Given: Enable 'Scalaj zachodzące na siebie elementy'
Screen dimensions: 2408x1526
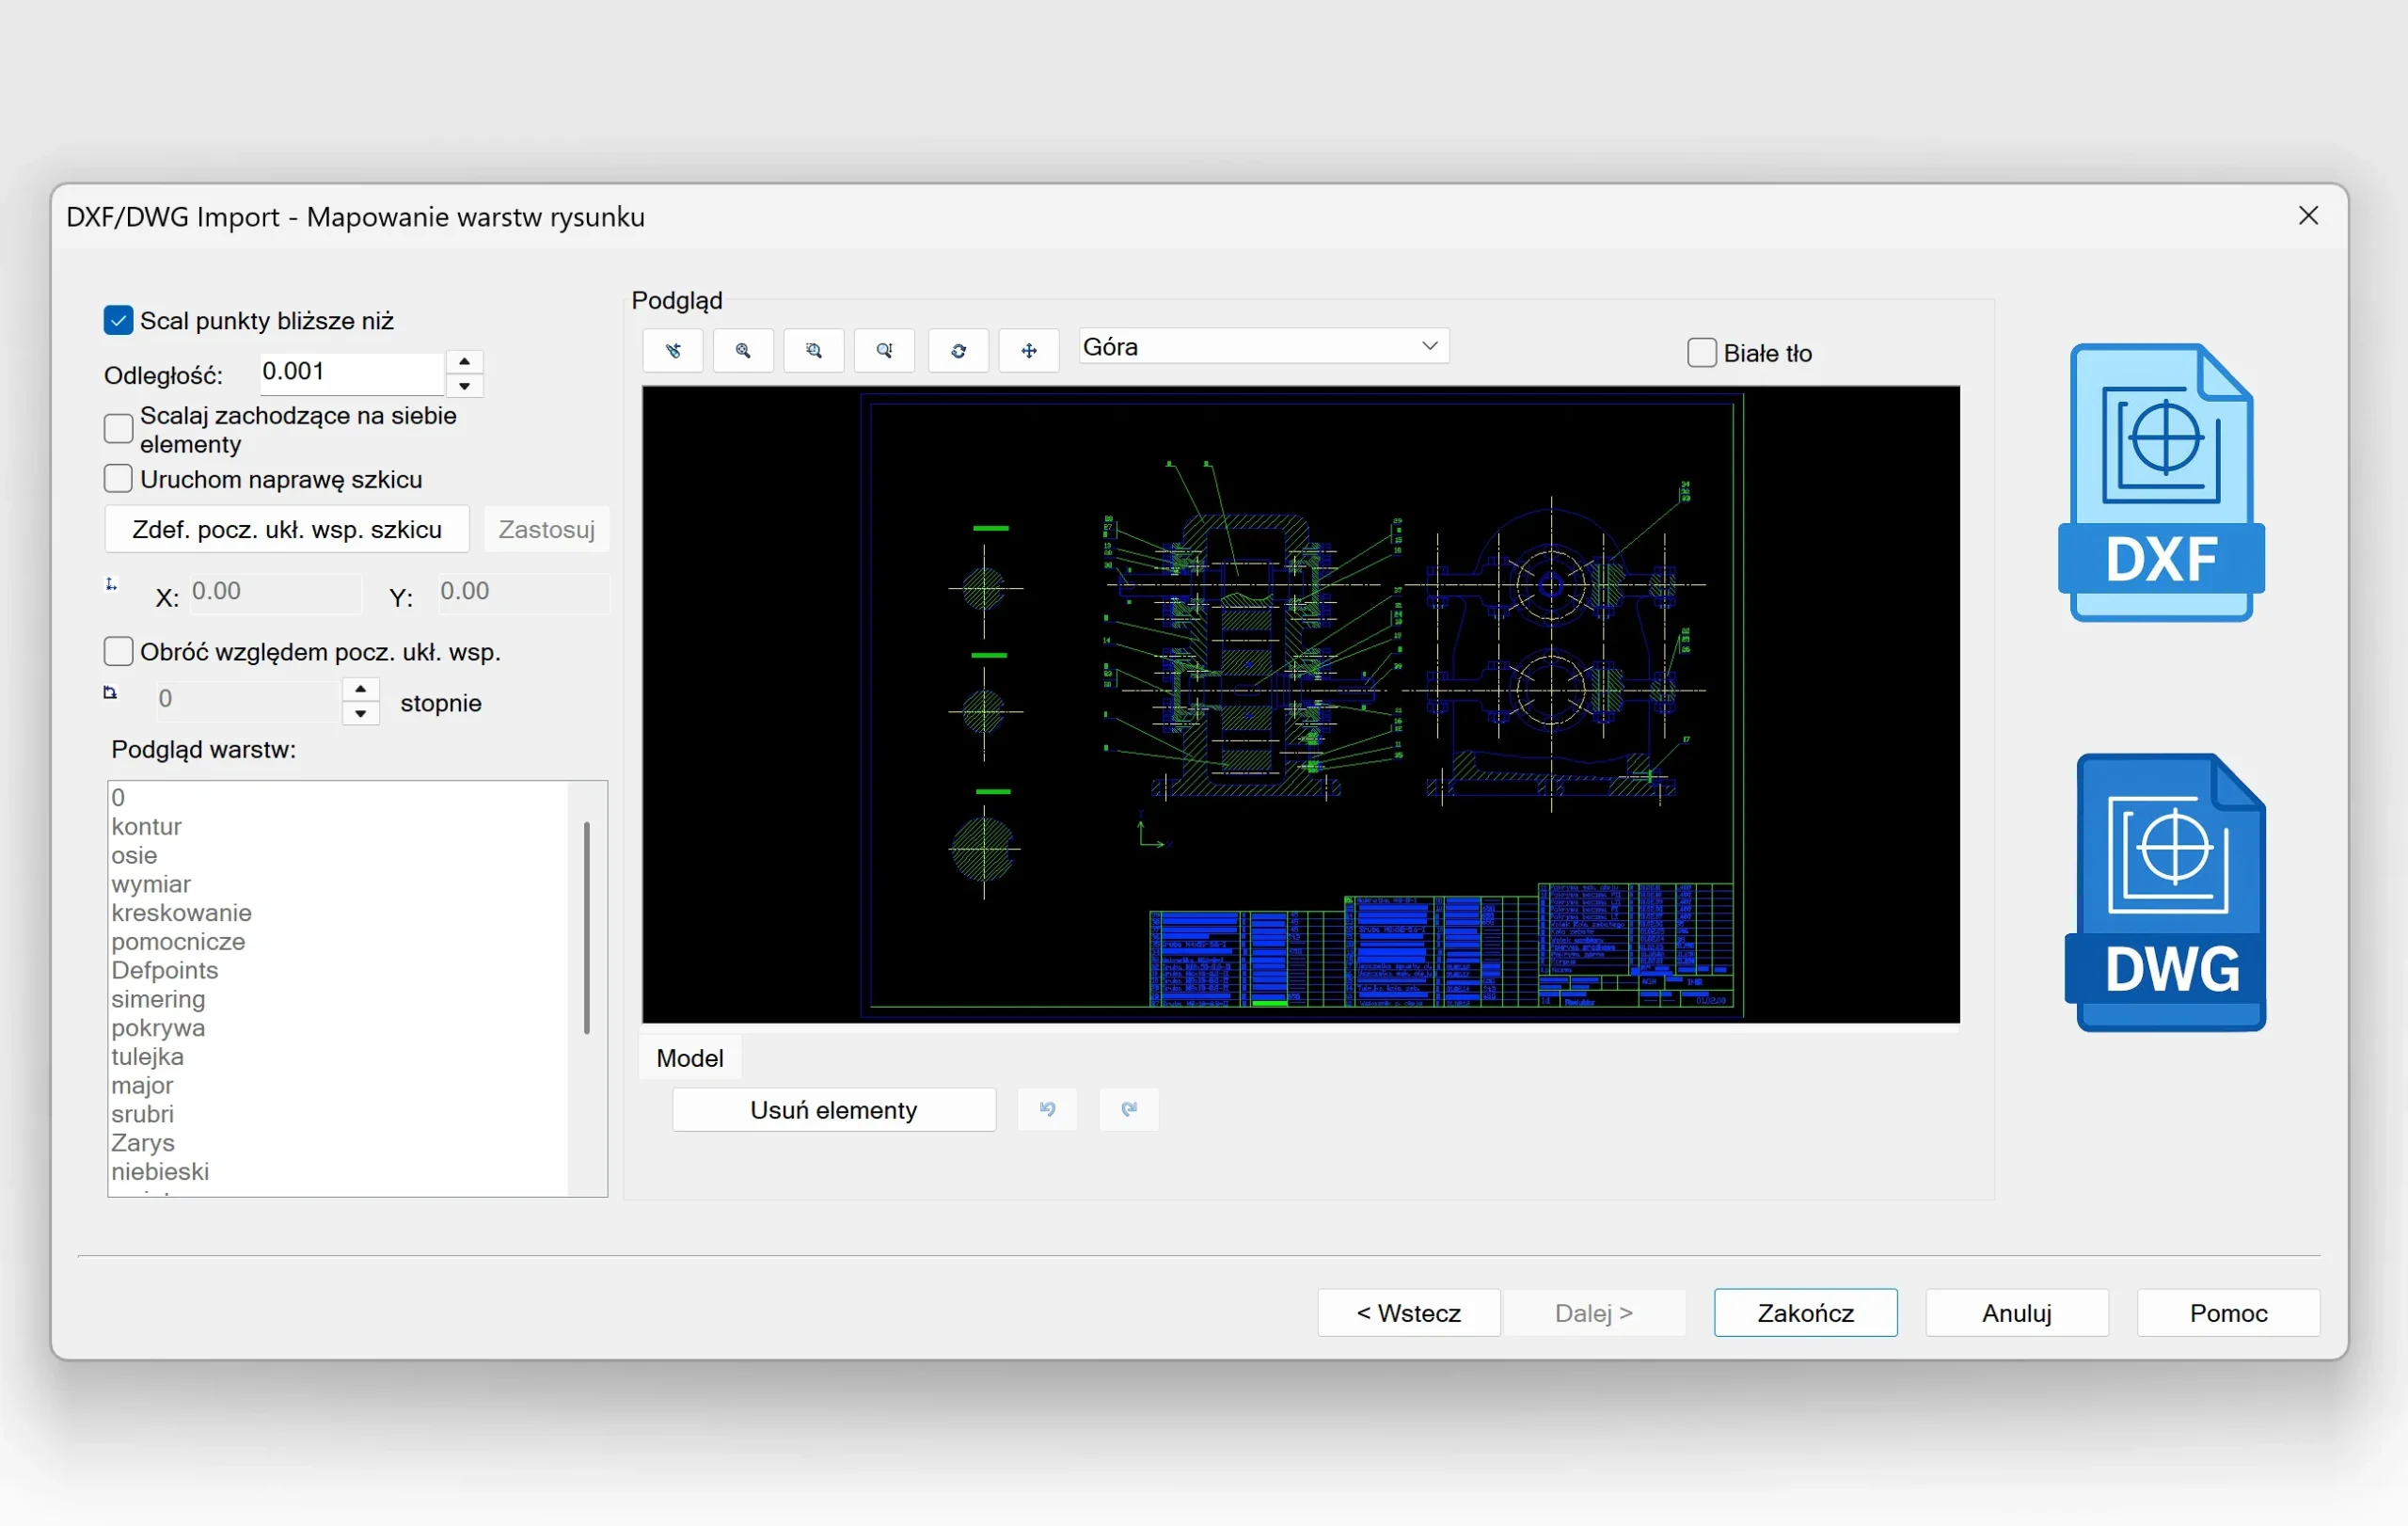Looking at the screenshot, I should [x=118, y=429].
